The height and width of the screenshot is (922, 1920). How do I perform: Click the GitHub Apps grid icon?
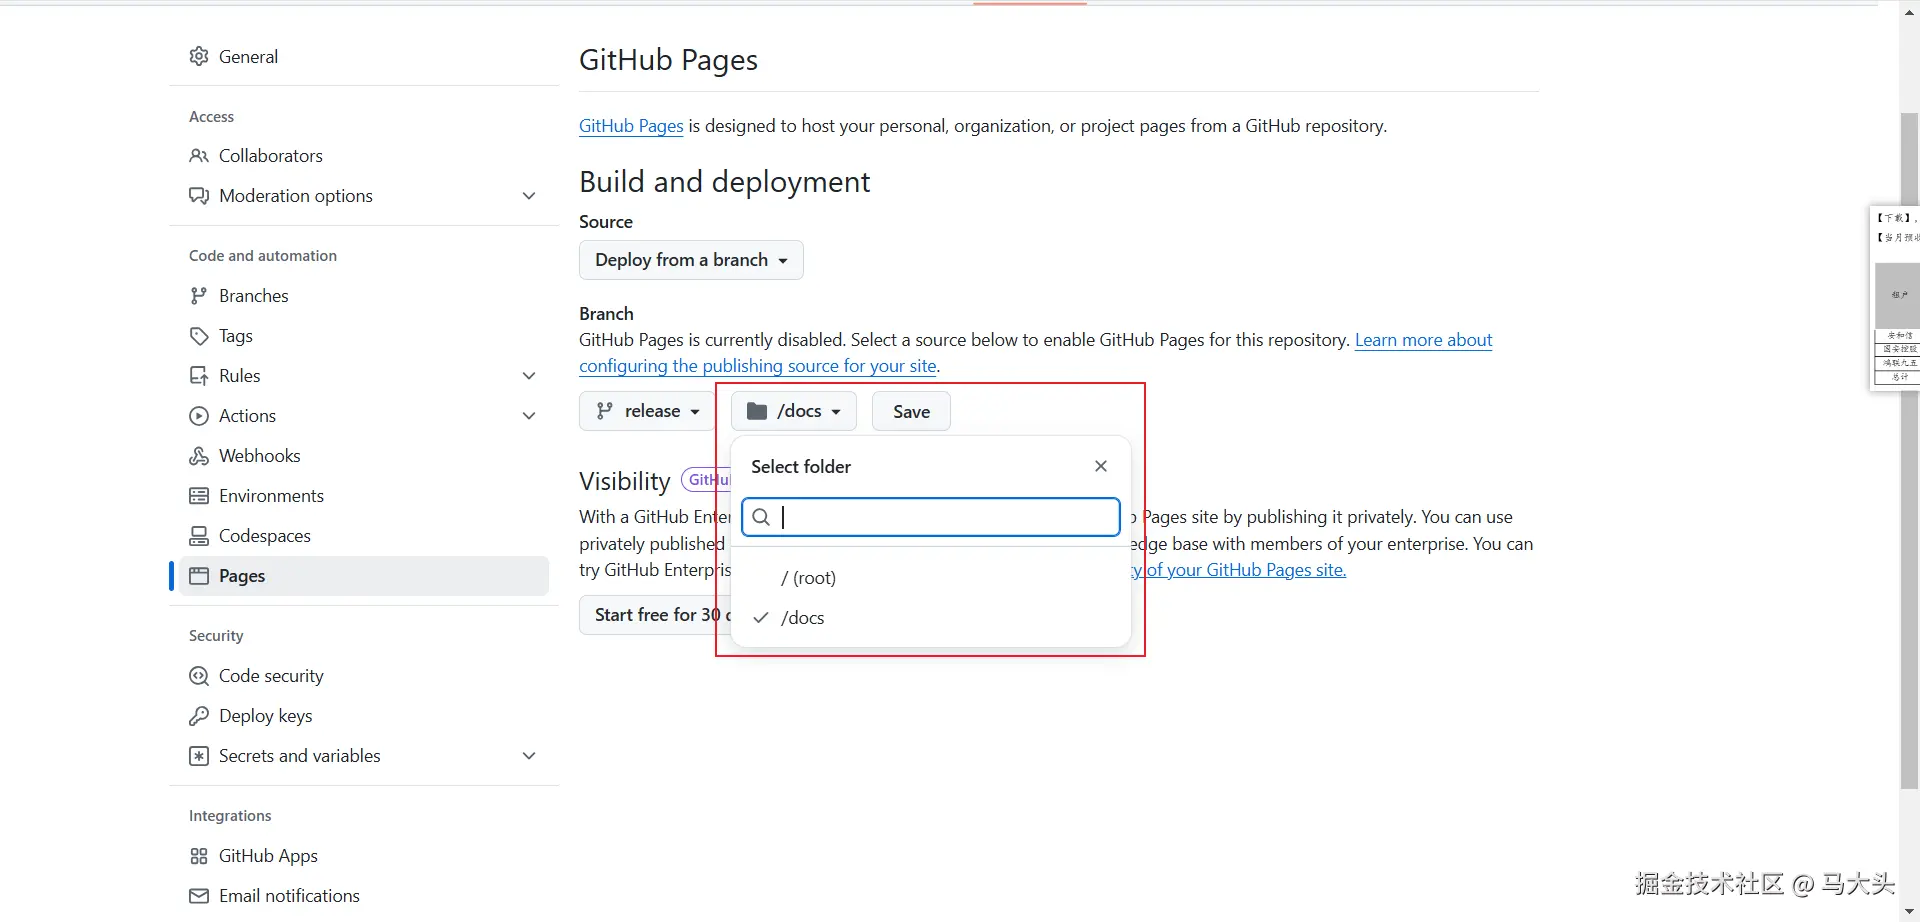199,856
